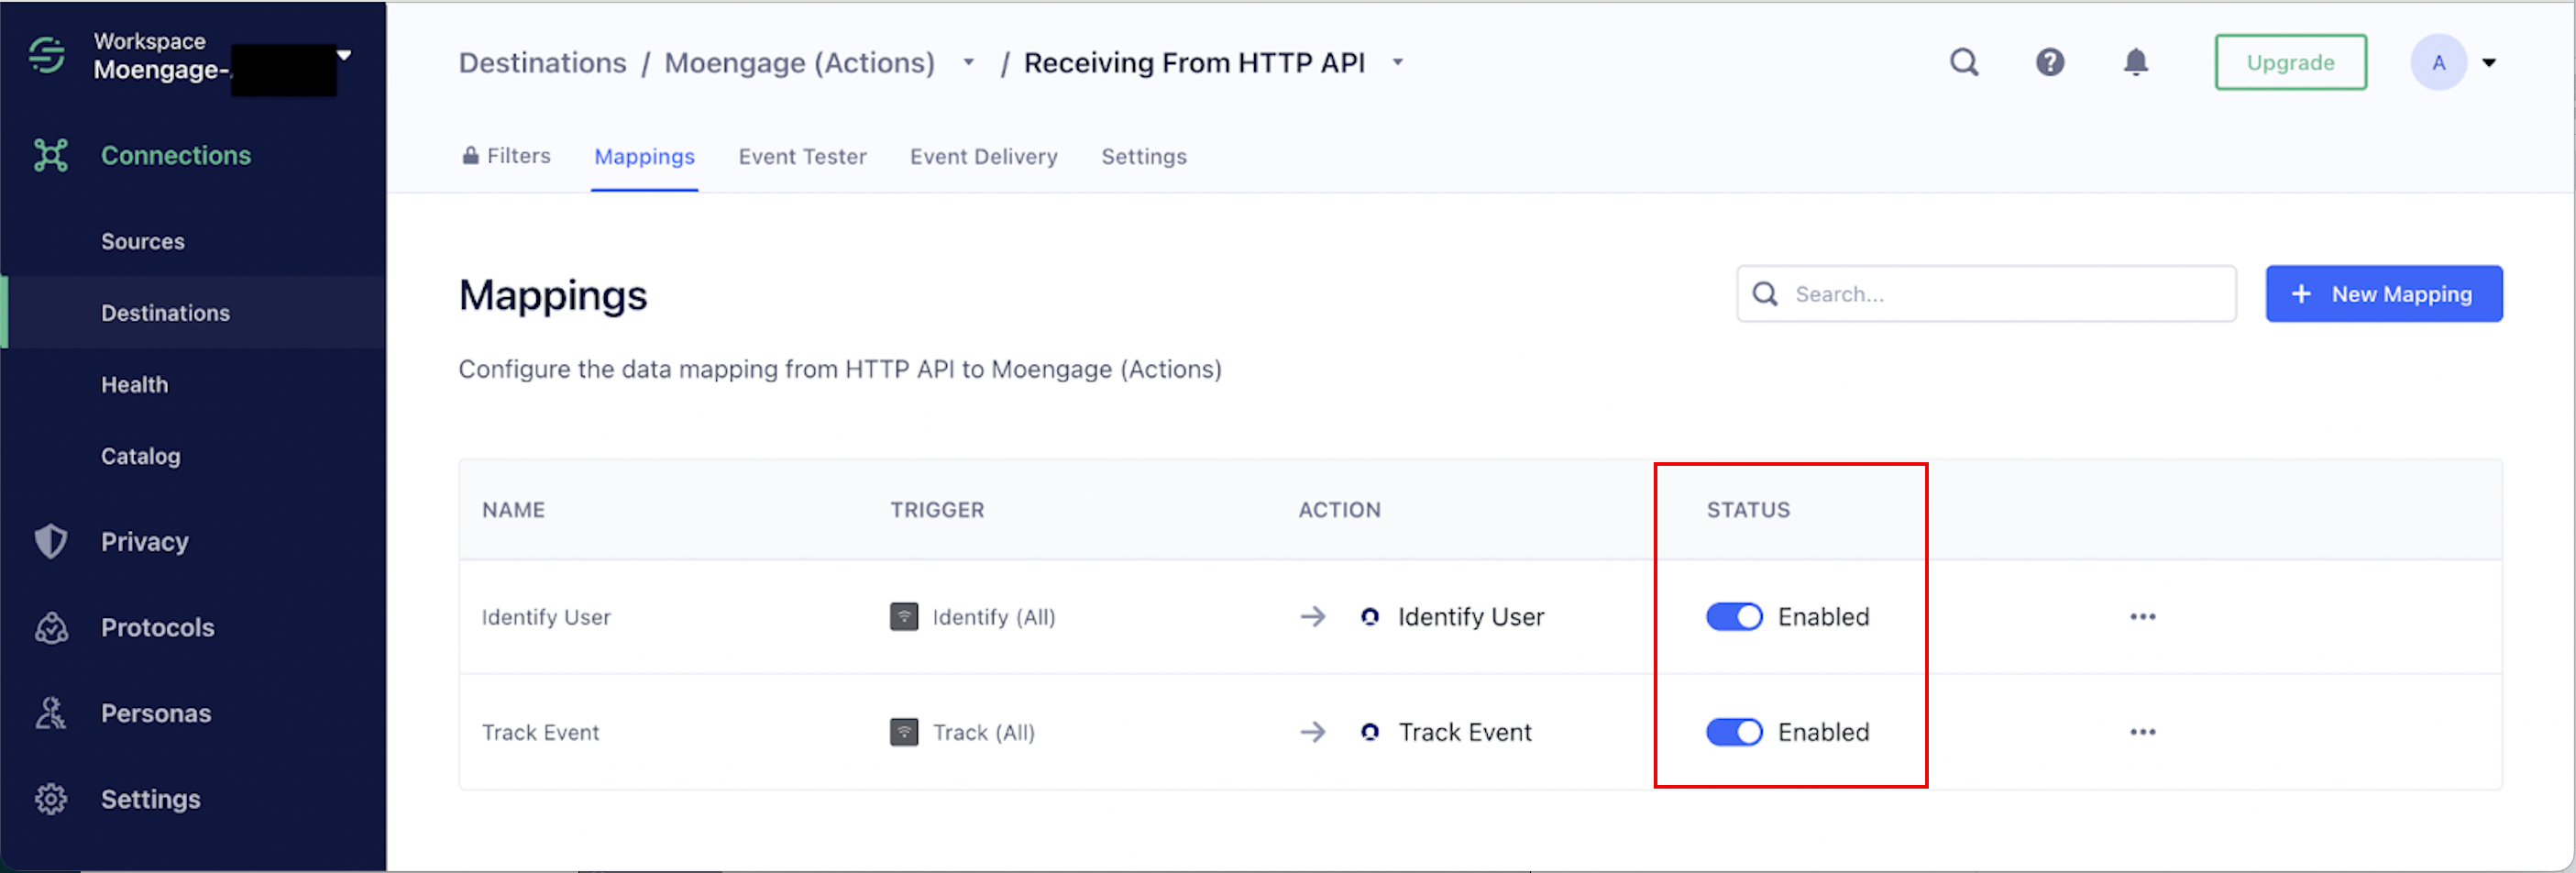This screenshot has width=2576, height=873.
Task: Focus the mappings Search field
Action: [x=1985, y=294]
